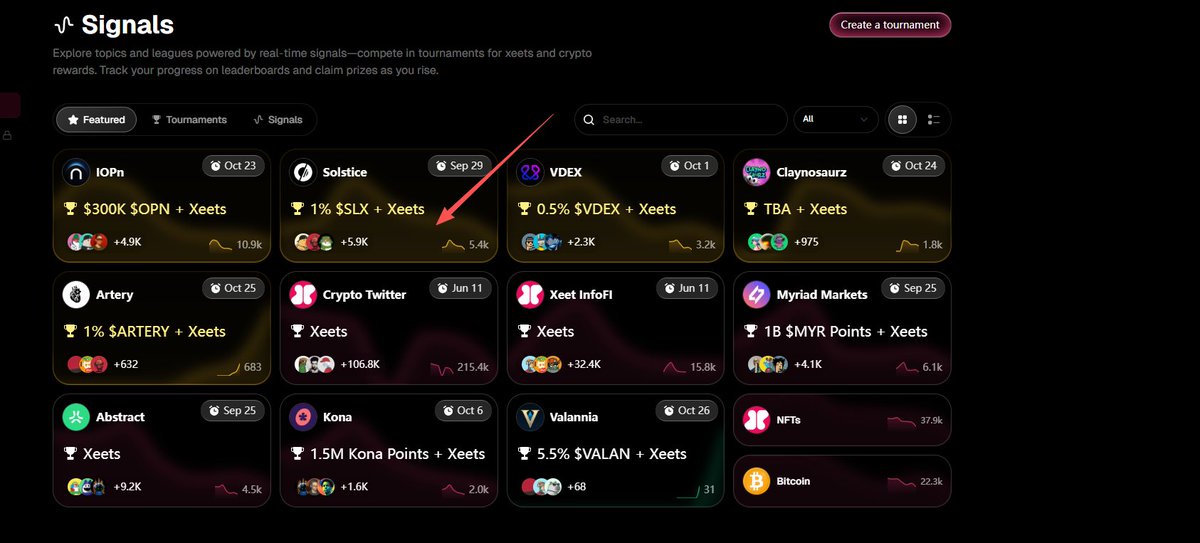Switch to list view layout
Viewport: 1200px width, 543px height.
click(x=934, y=120)
